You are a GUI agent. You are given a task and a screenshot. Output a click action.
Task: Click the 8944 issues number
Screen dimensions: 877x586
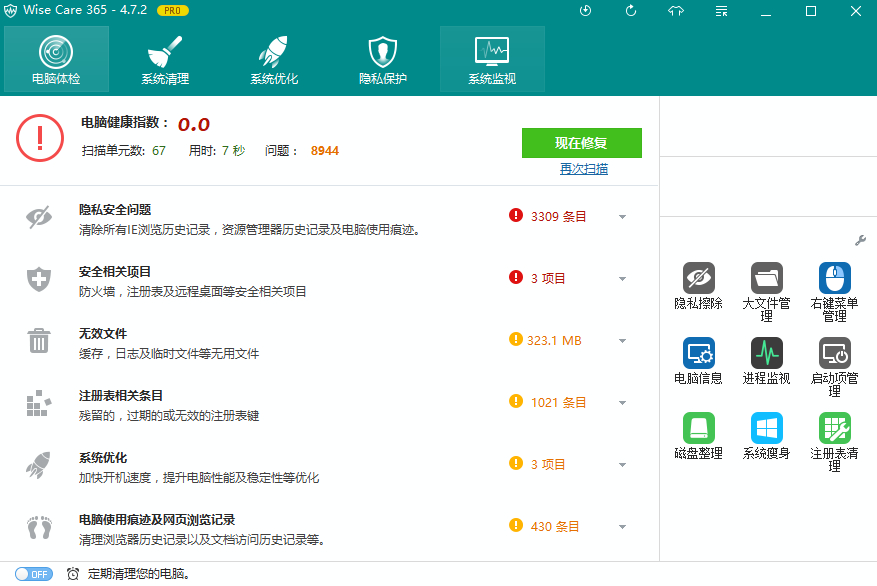click(x=325, y=151)
